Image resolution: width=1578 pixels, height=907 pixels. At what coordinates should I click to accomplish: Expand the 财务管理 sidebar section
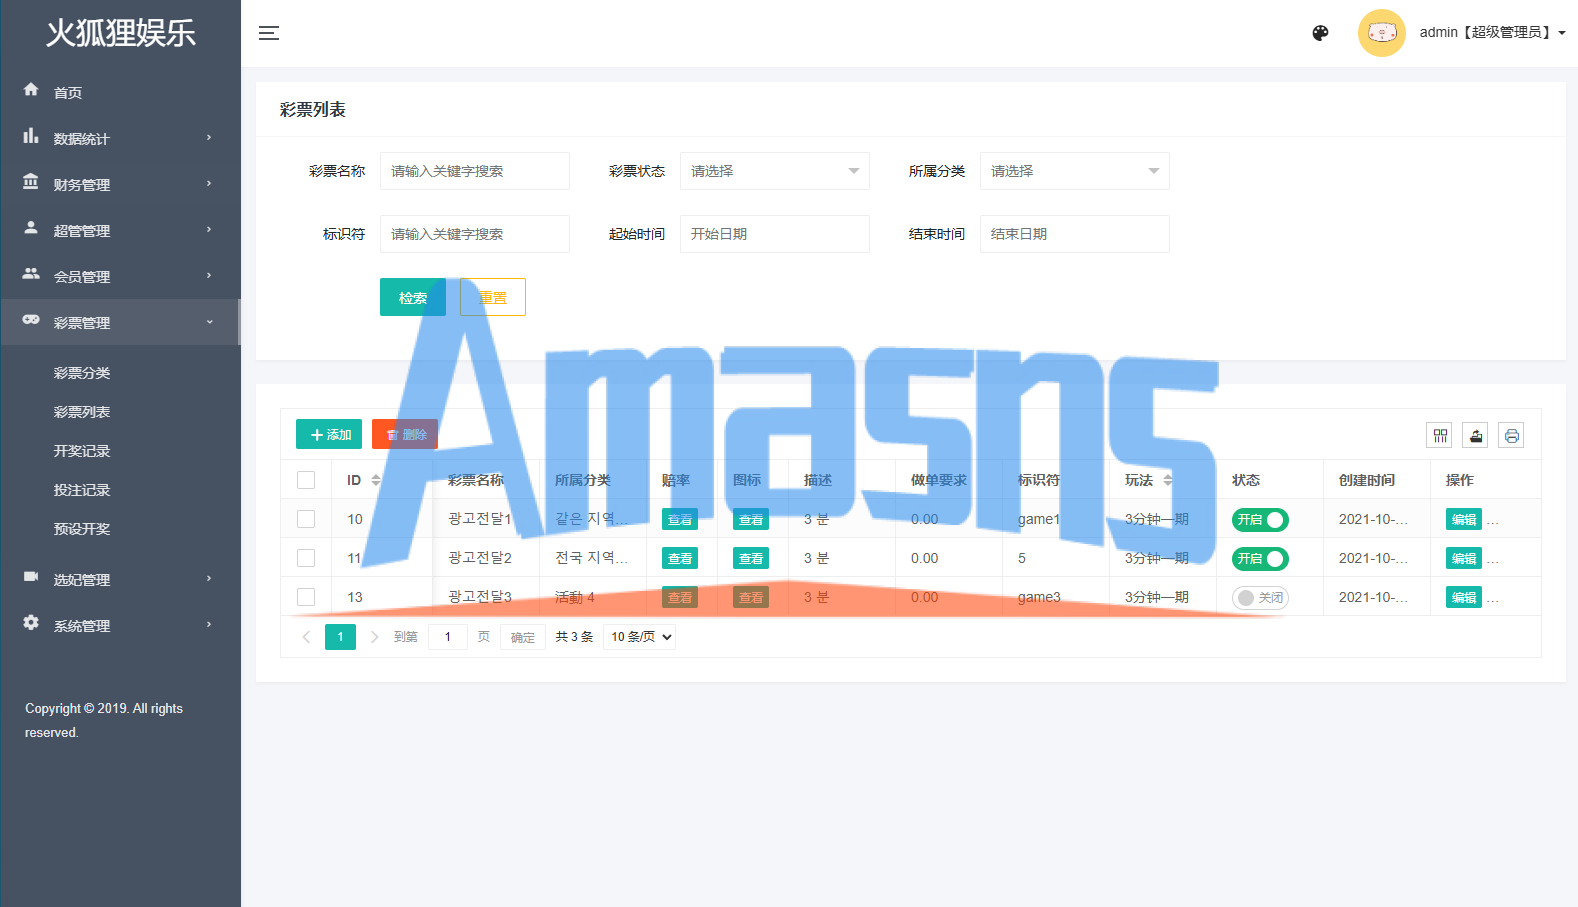[x=120, y=184]
